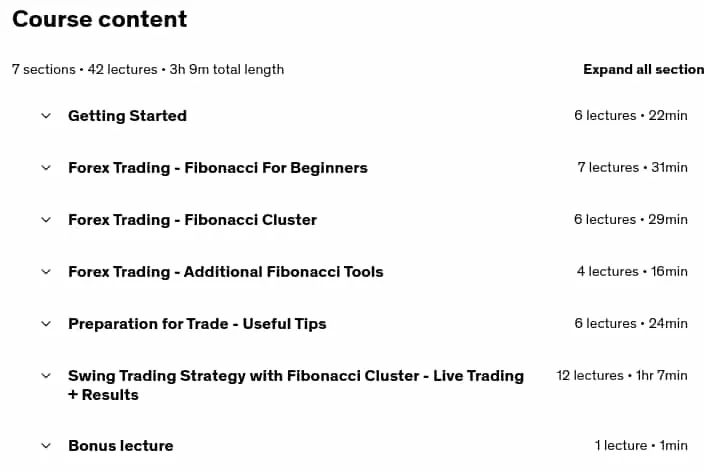Open Forex Trading - Fibonacci Cluster title
Viewport: 705px width, 472px height.
coord(192,220)
